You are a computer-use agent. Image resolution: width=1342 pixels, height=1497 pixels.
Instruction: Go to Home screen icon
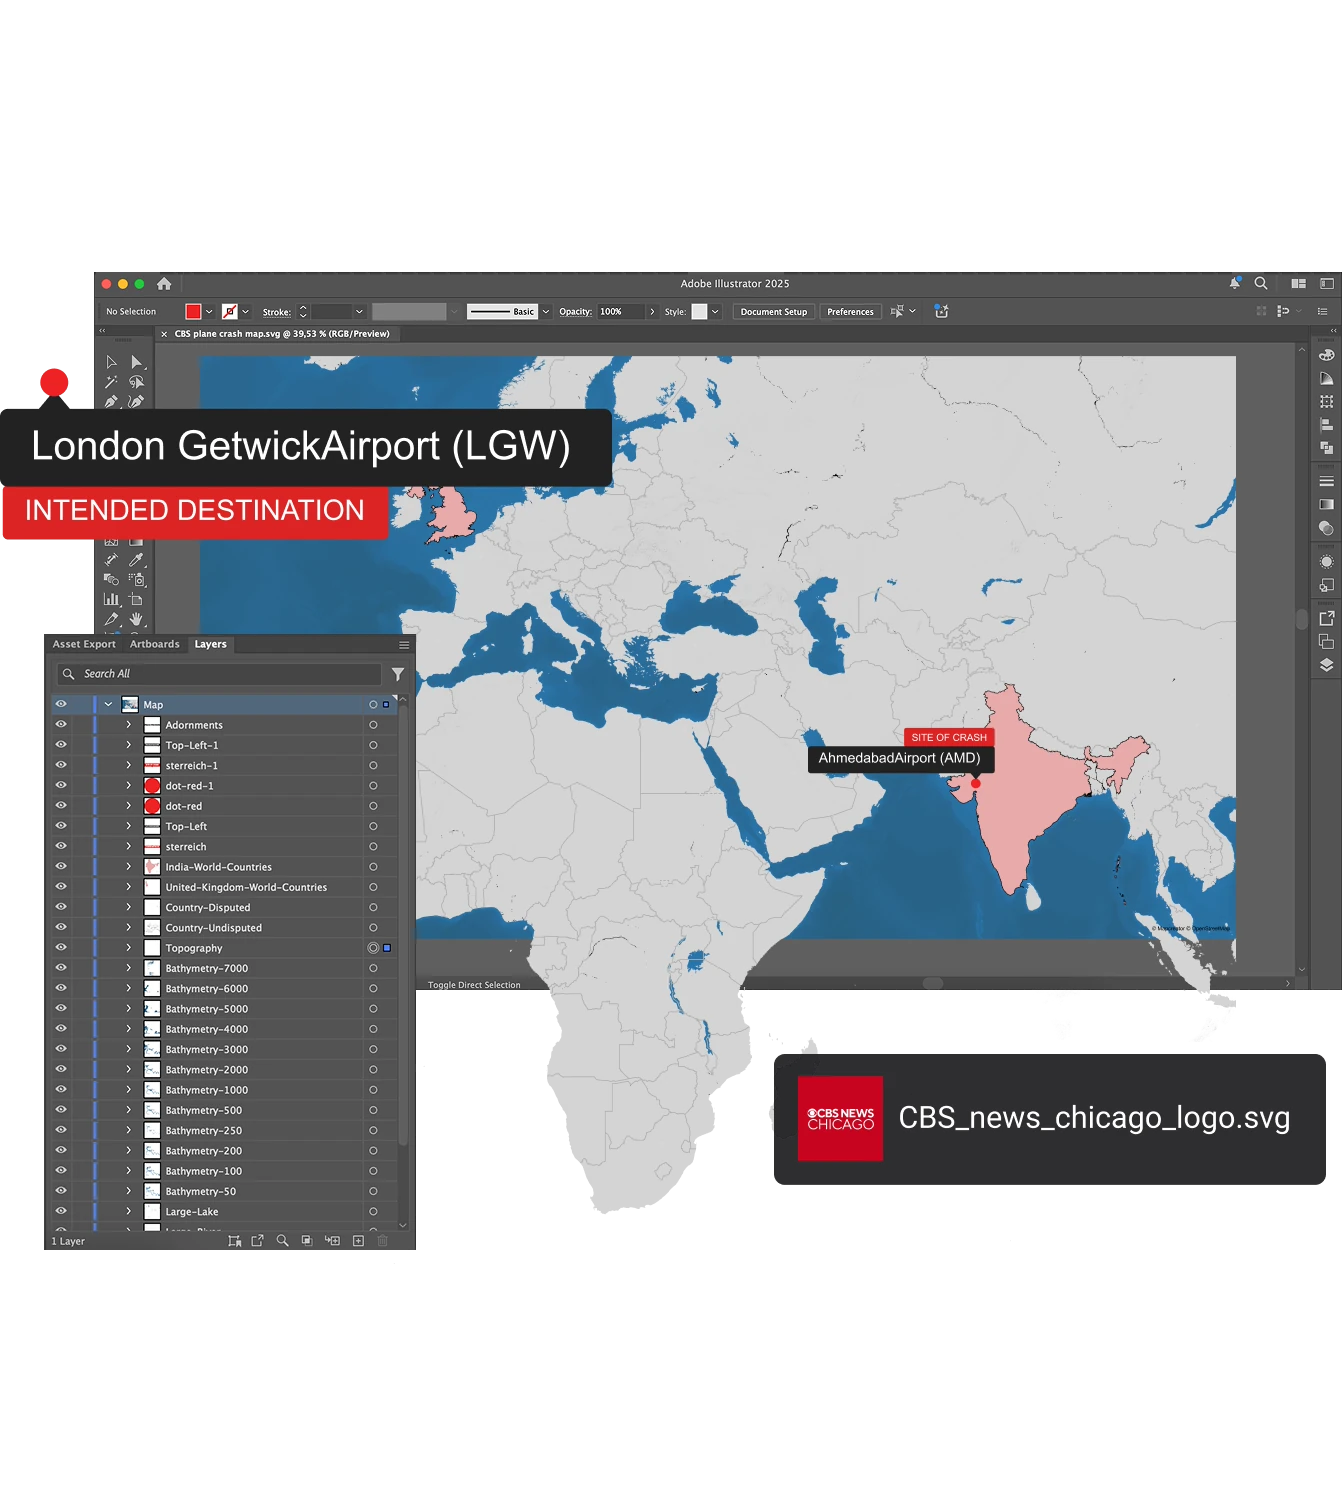coord(164,284)
